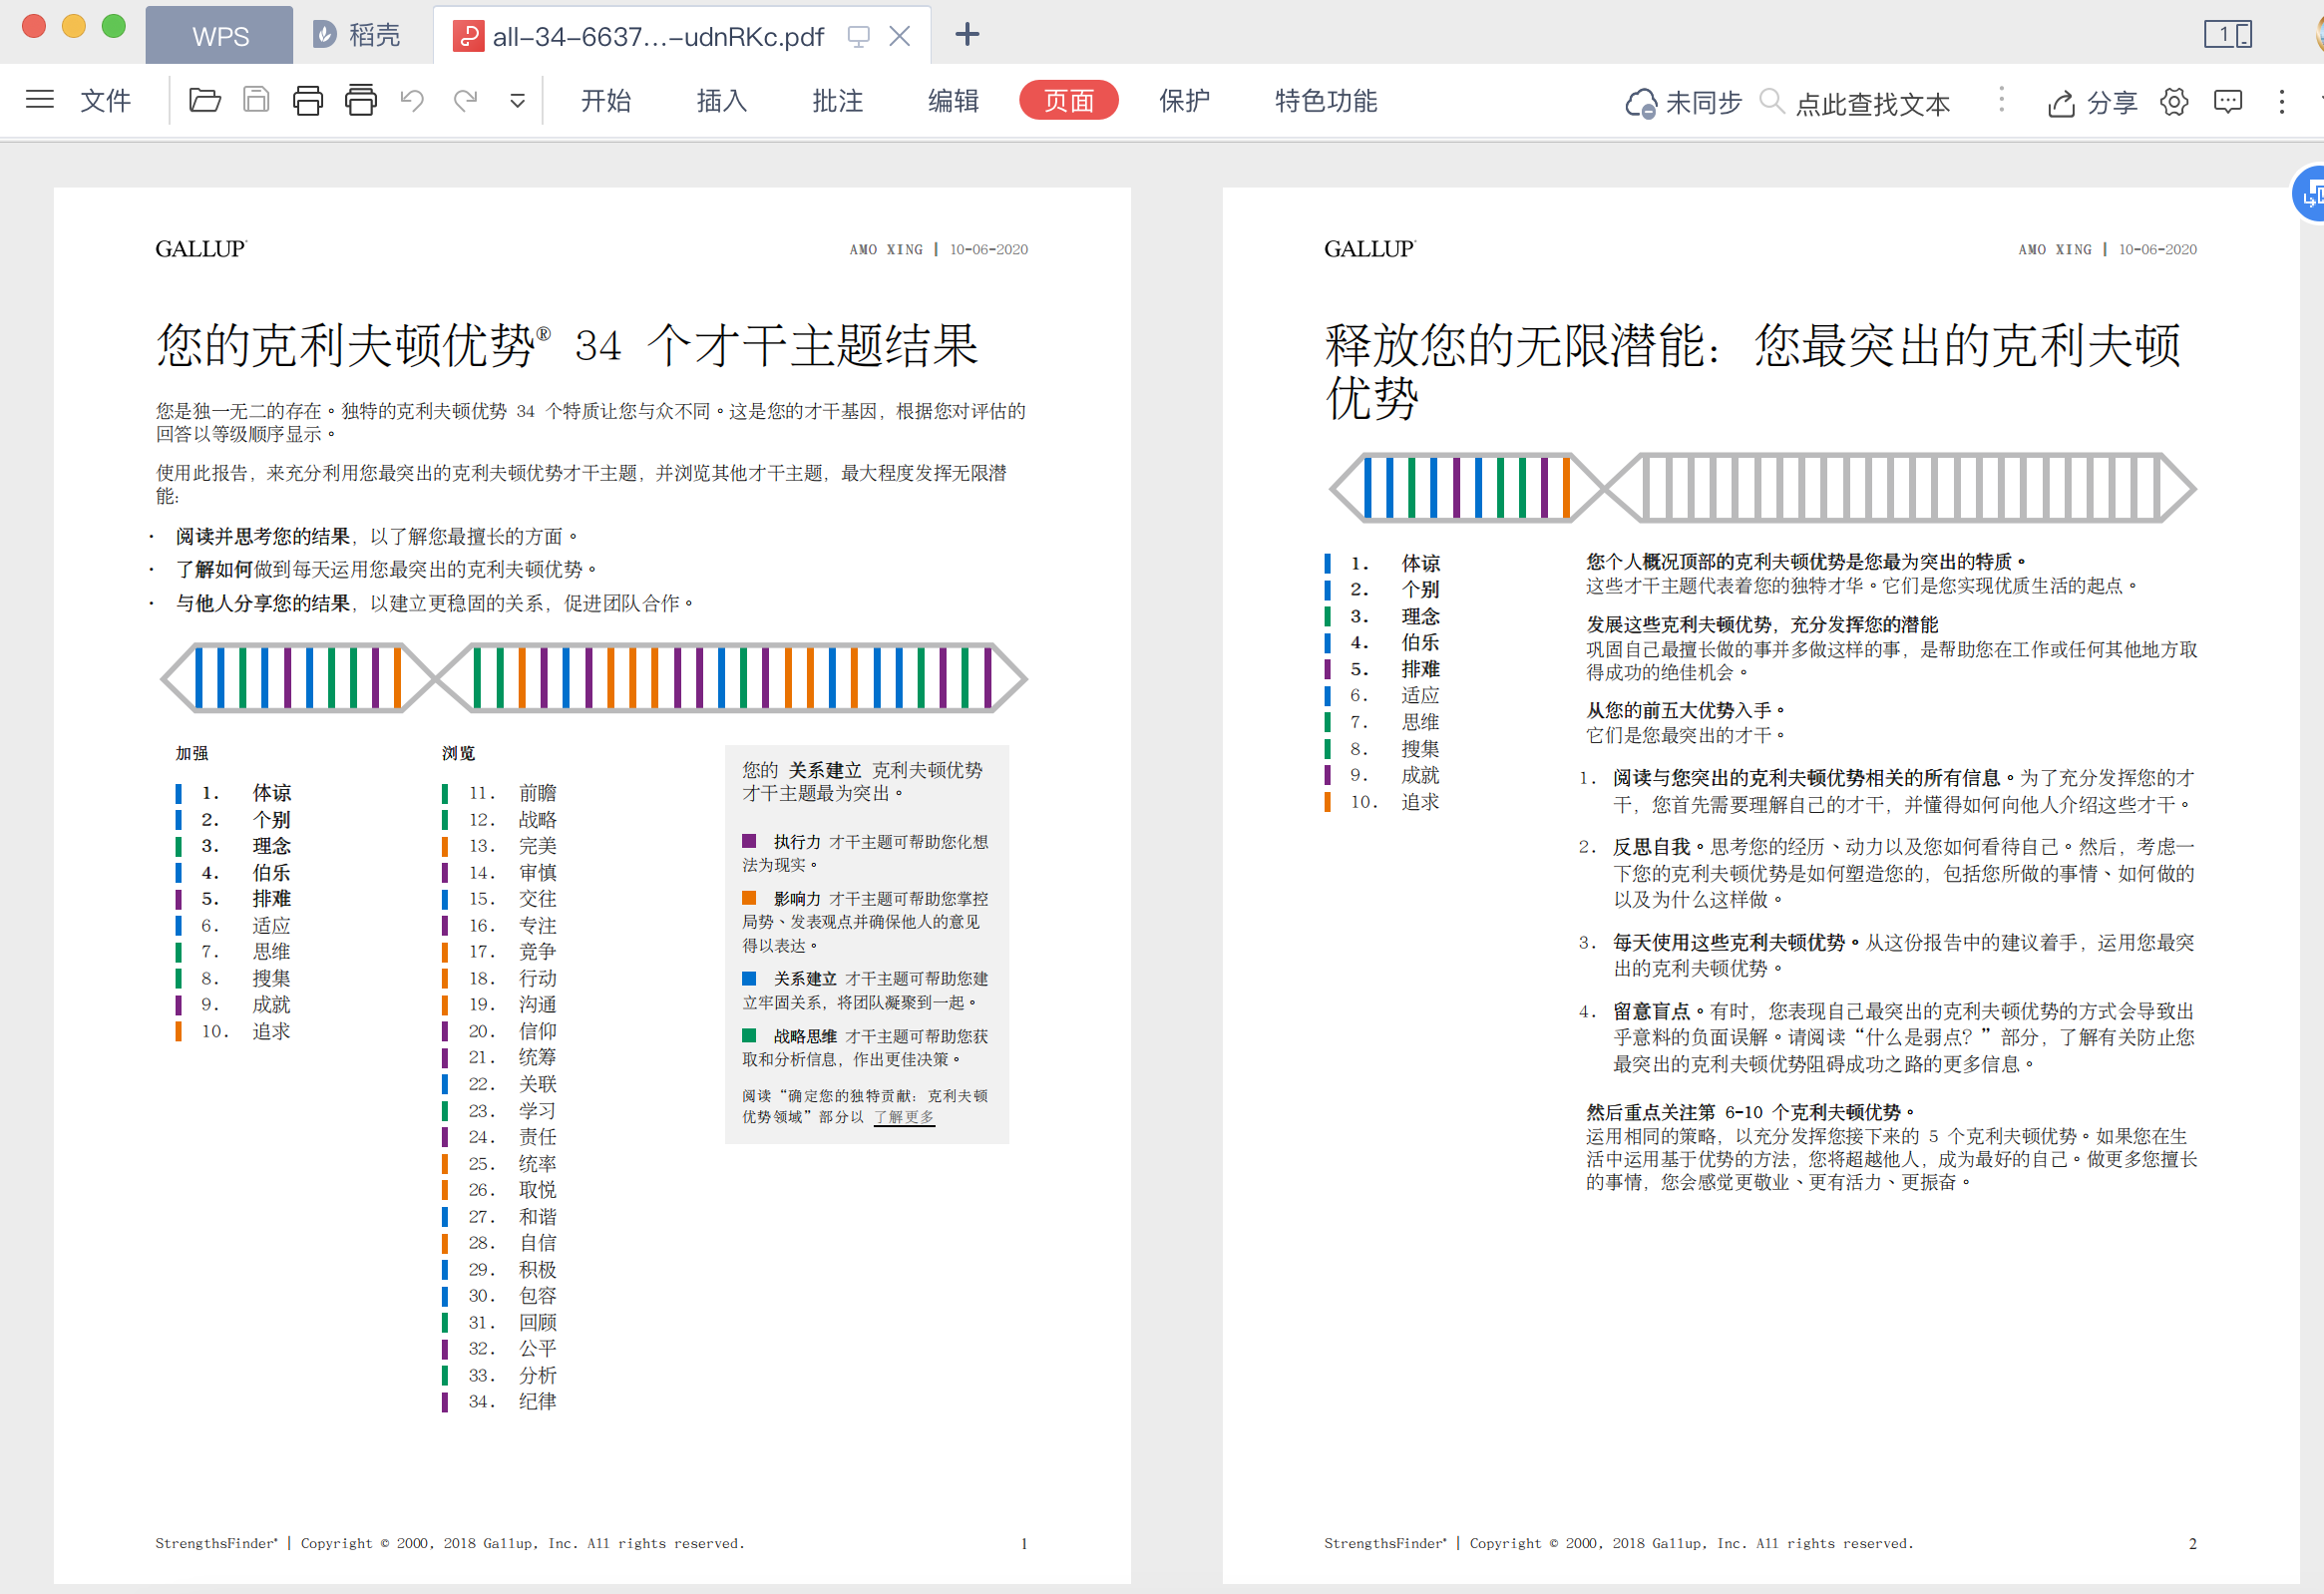Viewport: 2324px width, 1594px height.
Task: Expand the quick access toolbar dropdown
Action: point(517,101)
